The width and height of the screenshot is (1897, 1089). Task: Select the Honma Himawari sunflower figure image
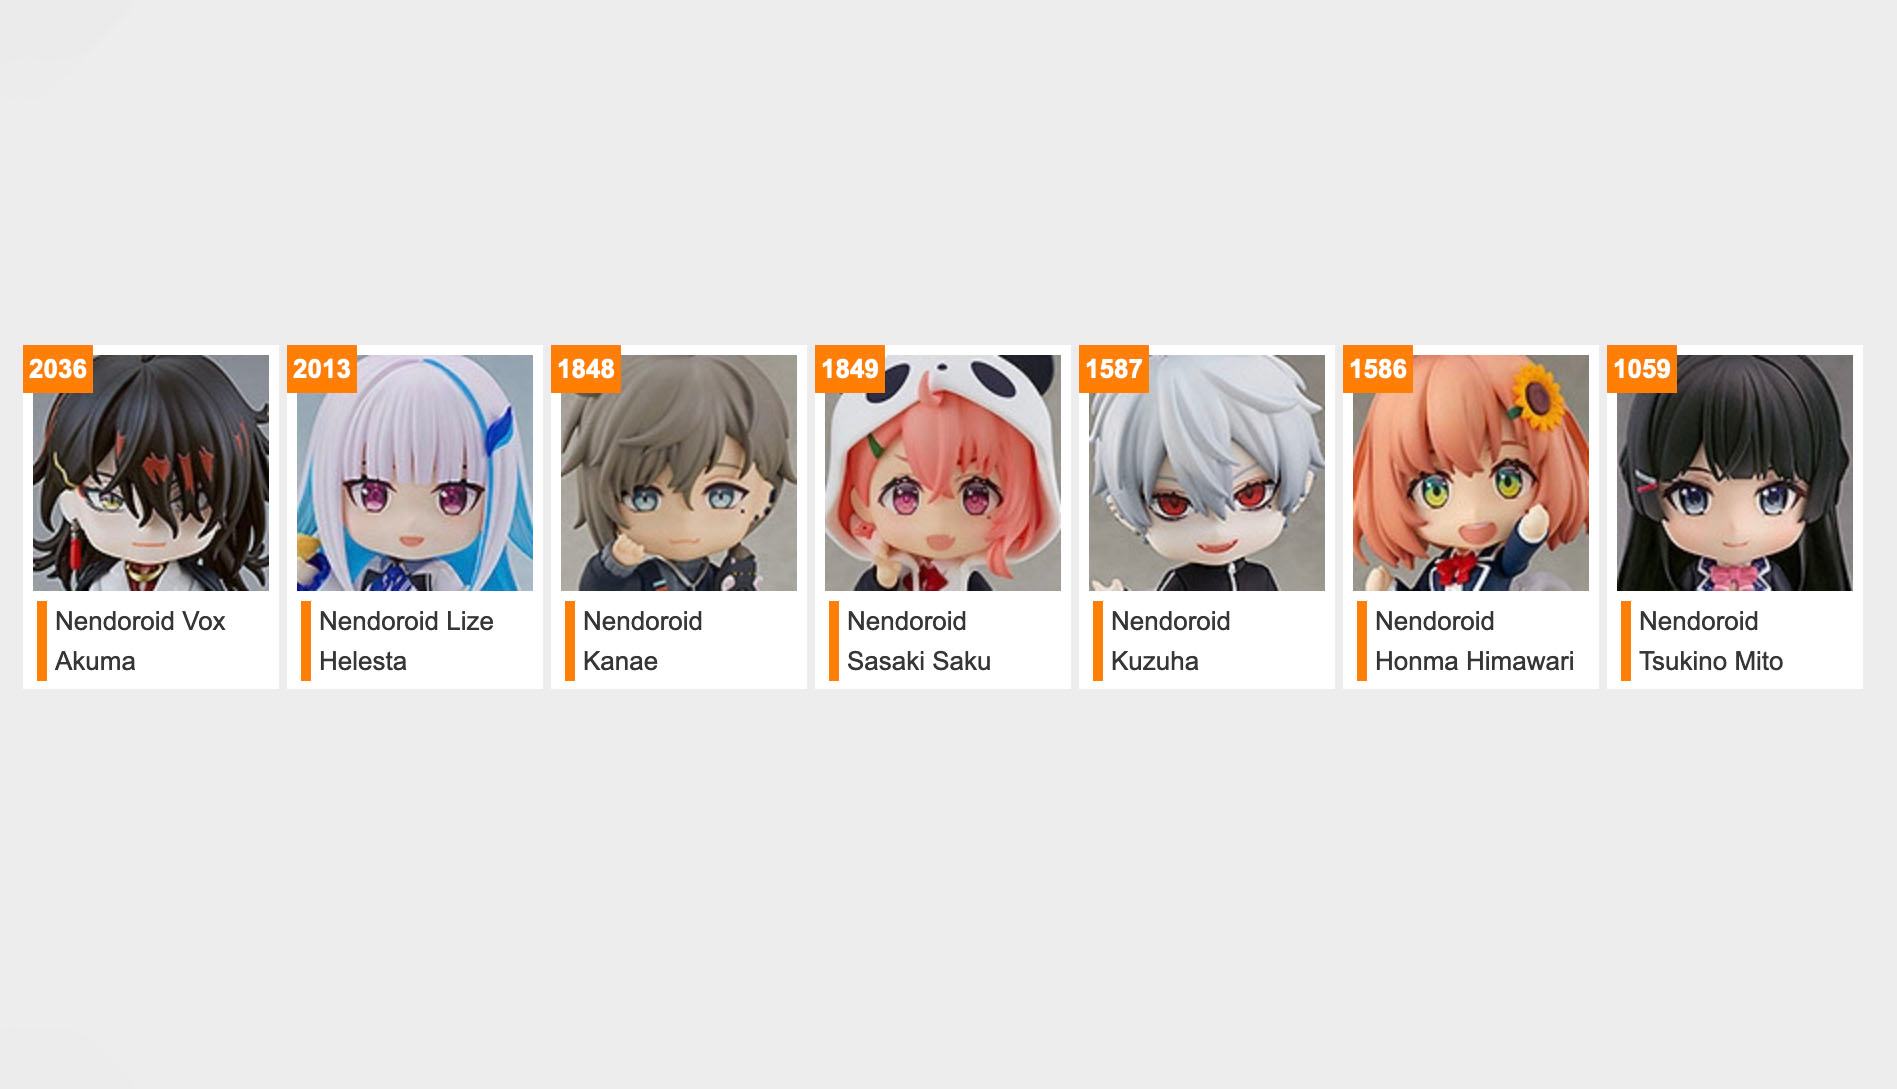tap(1471, 473)
